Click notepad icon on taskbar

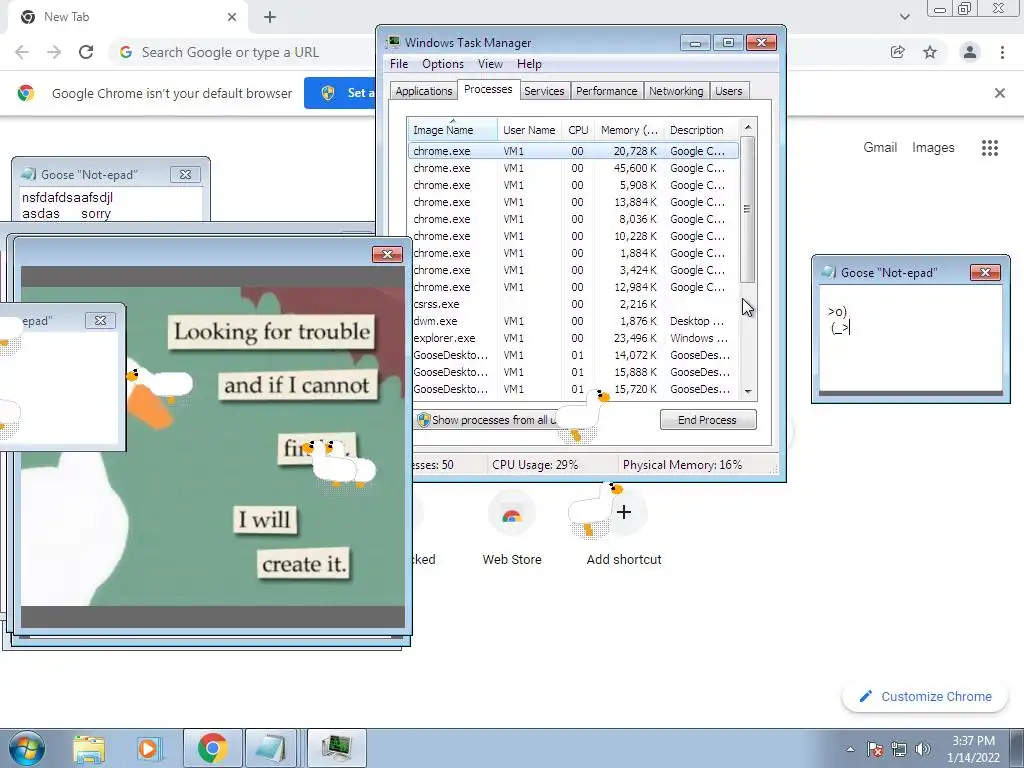(x=270, y=748)
